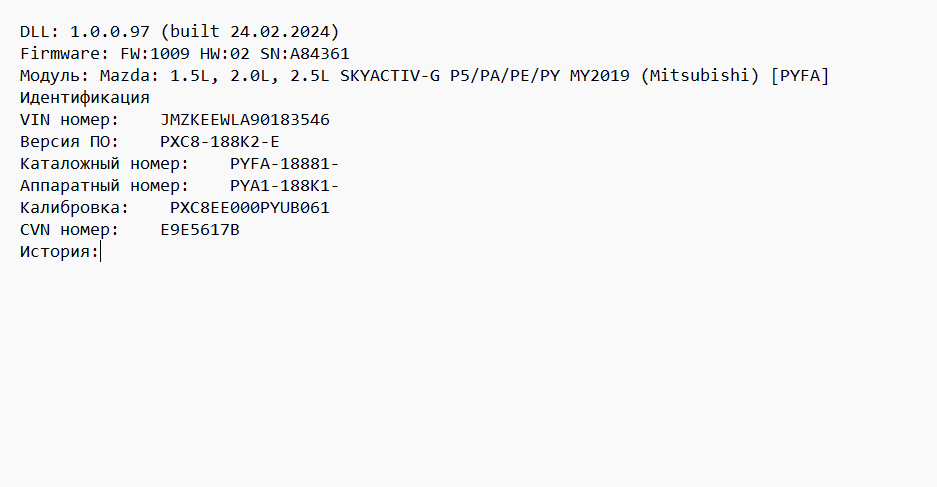937x487 pixels.
Task: Click the catalog number PYFA-18881-
Action: pyautogui.click(x=285, y=164)
